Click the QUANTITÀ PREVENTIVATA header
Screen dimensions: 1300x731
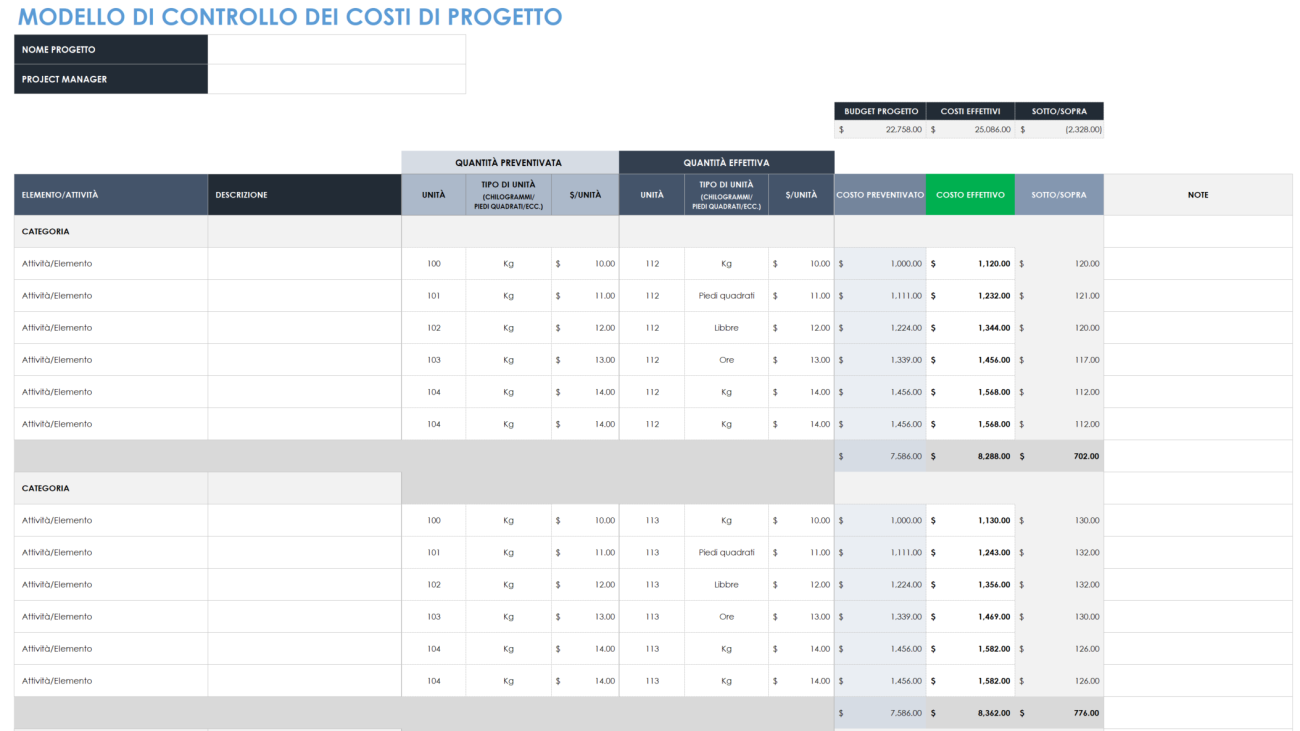510,161
